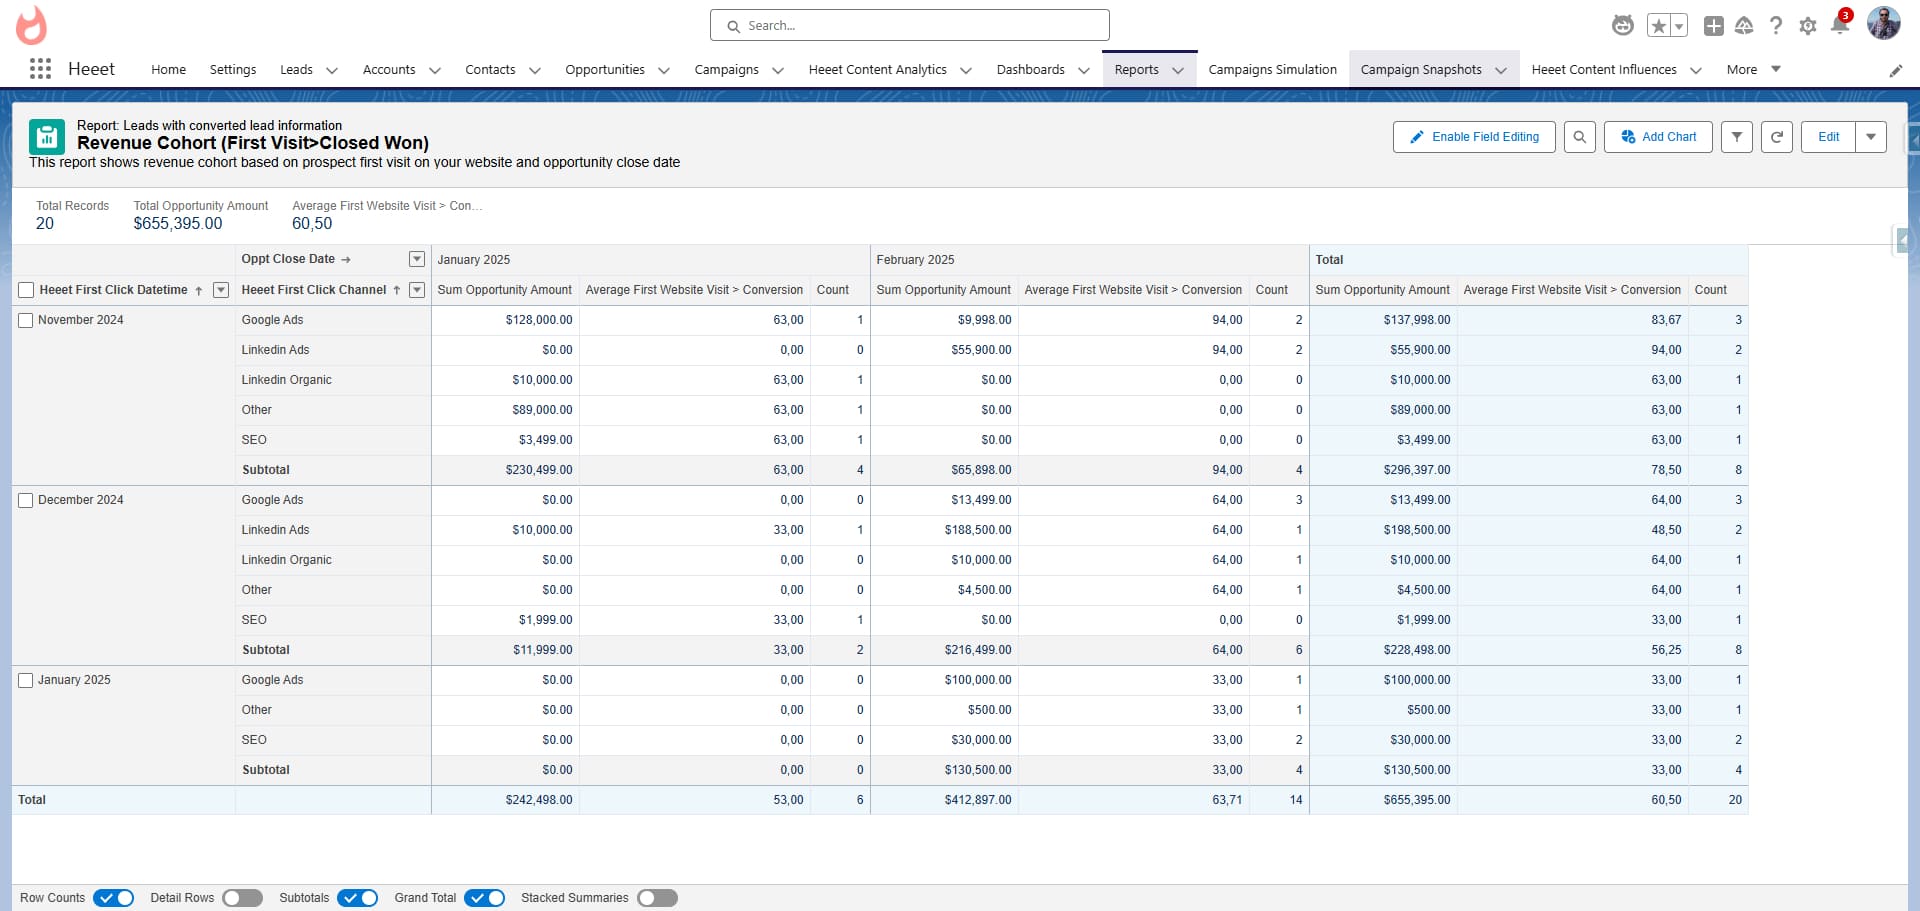Go to the Home tab
1920x911 pixels.
[168, 69]
